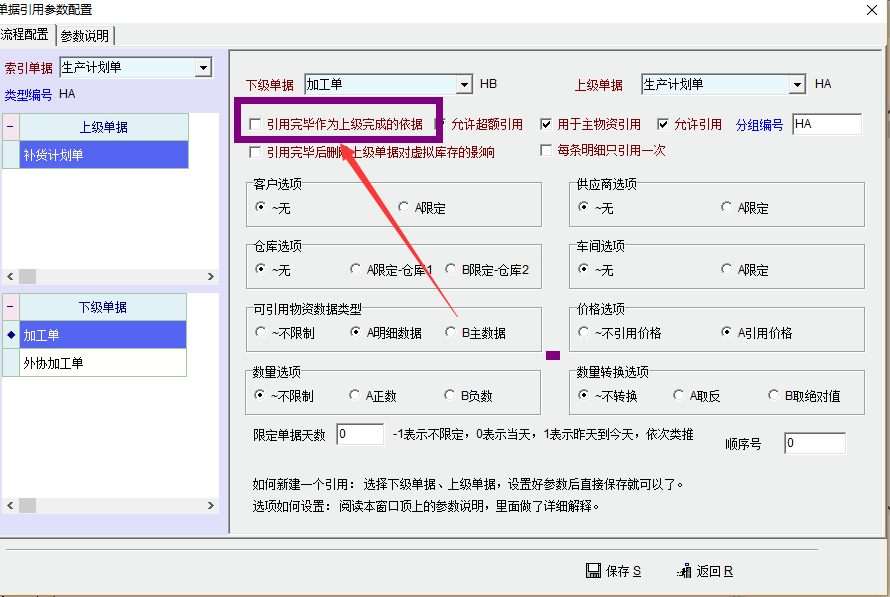Expand the 上级单据 combo box showing 生产计划单

pos(796,85)
